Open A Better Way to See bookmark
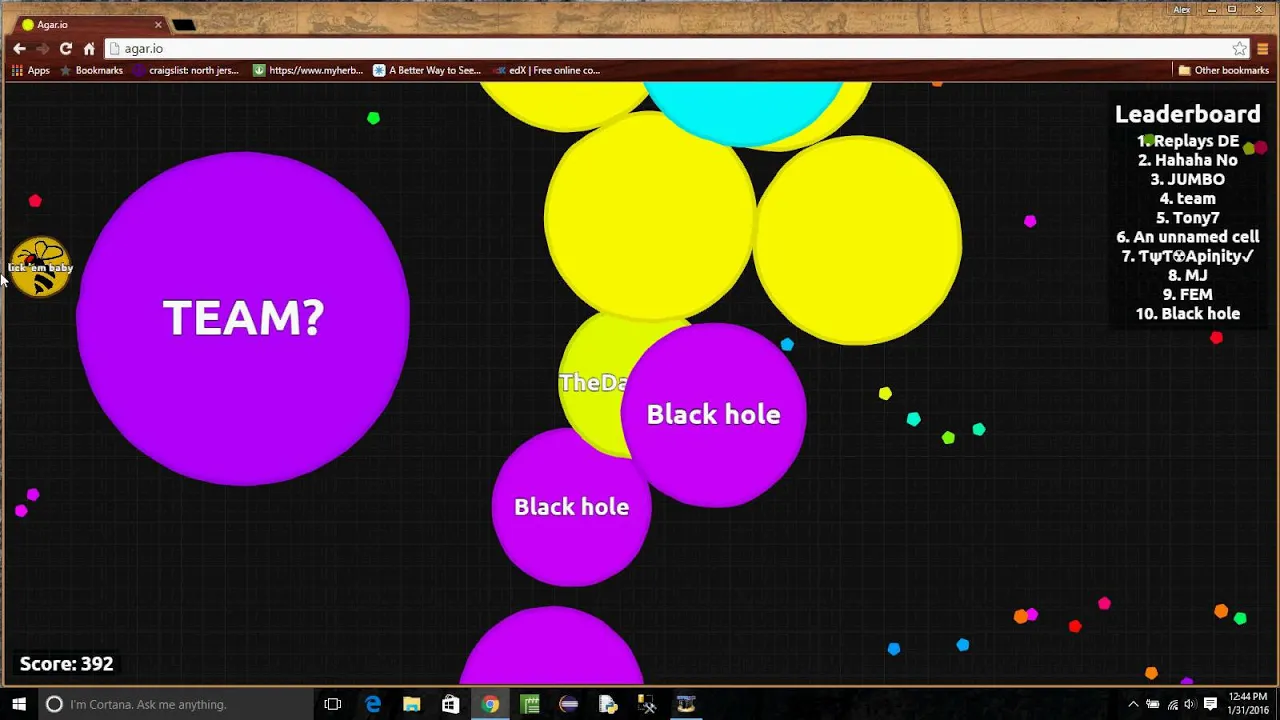Screen dimensions: 1280x720 (x=427, y=70)
